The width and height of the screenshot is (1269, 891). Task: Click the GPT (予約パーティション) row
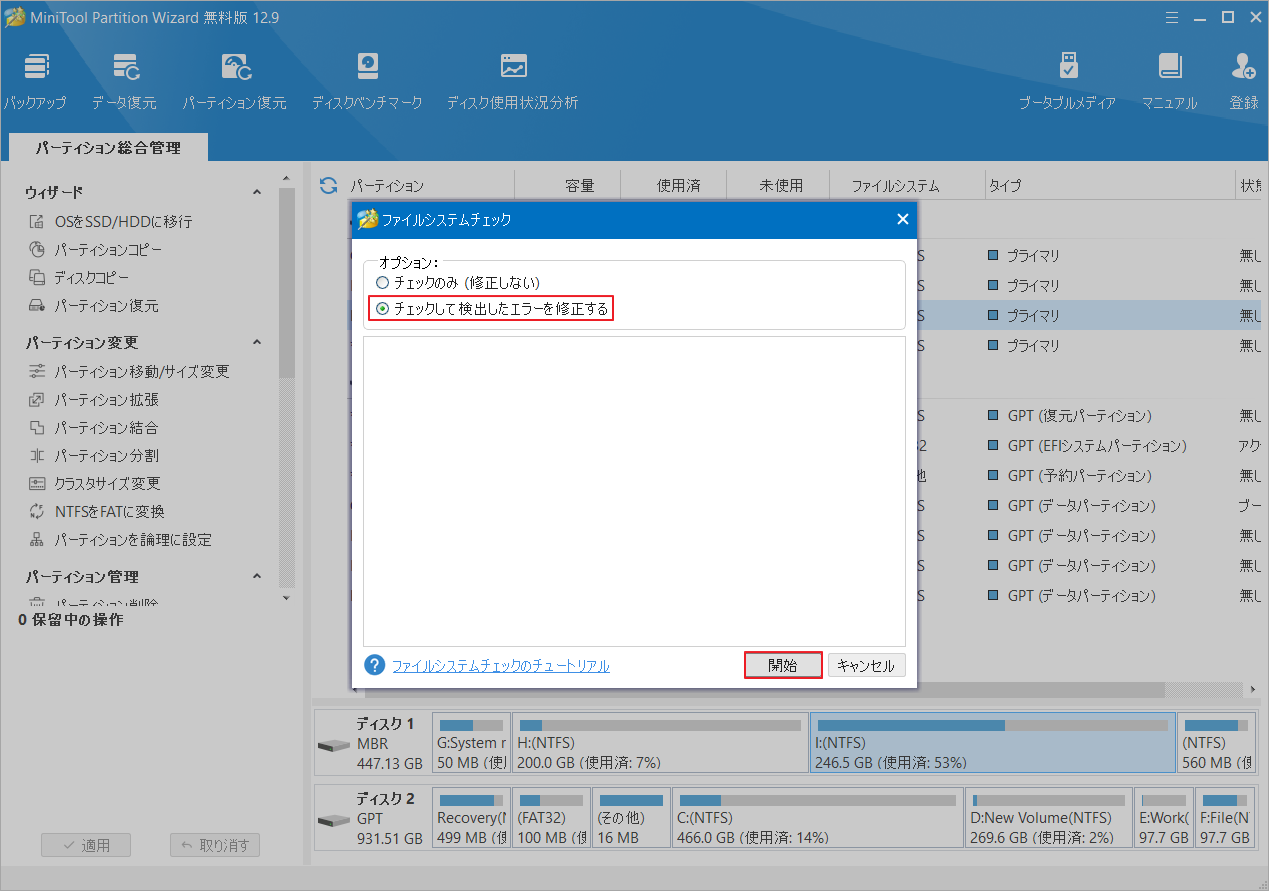pos(1080,475)
